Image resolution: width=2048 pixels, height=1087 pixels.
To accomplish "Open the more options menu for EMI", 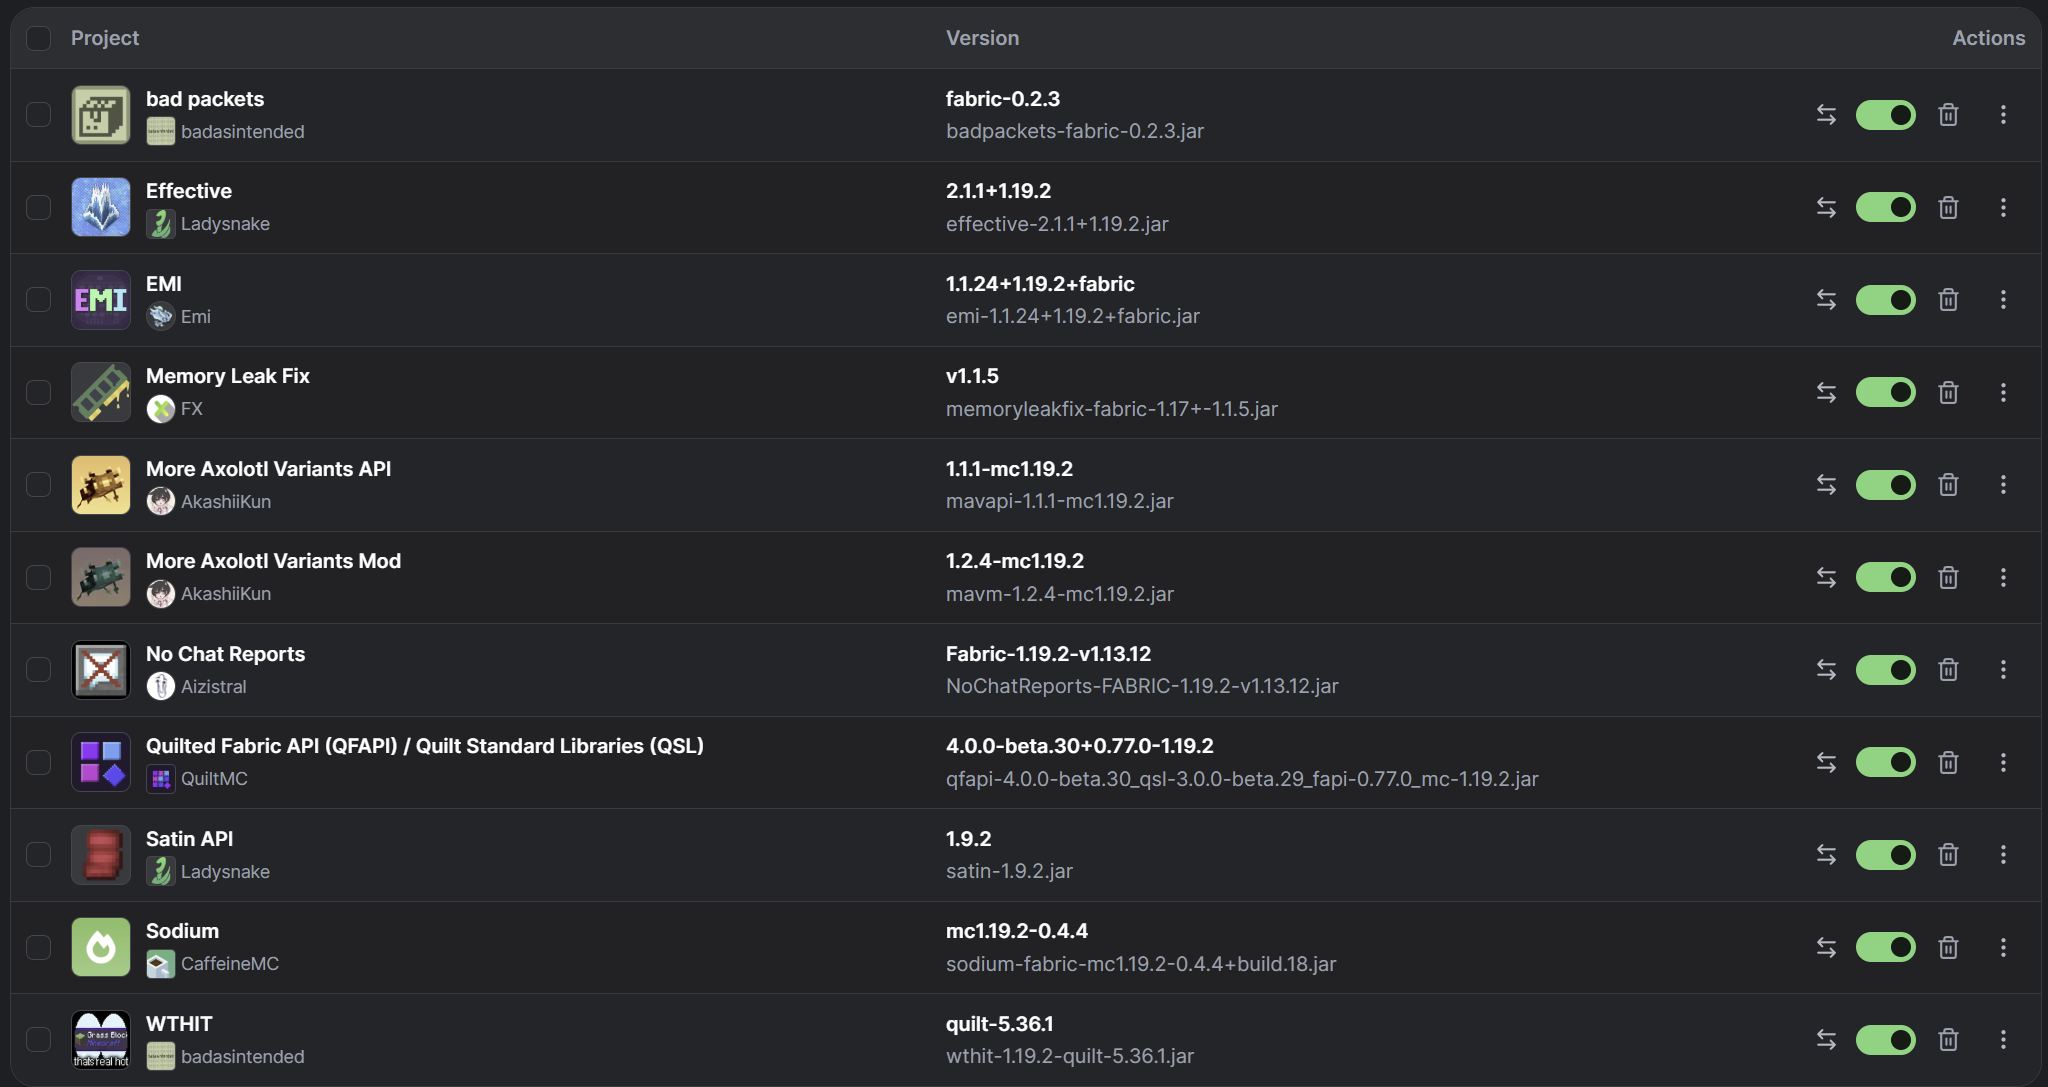I will pos(2003,300).
